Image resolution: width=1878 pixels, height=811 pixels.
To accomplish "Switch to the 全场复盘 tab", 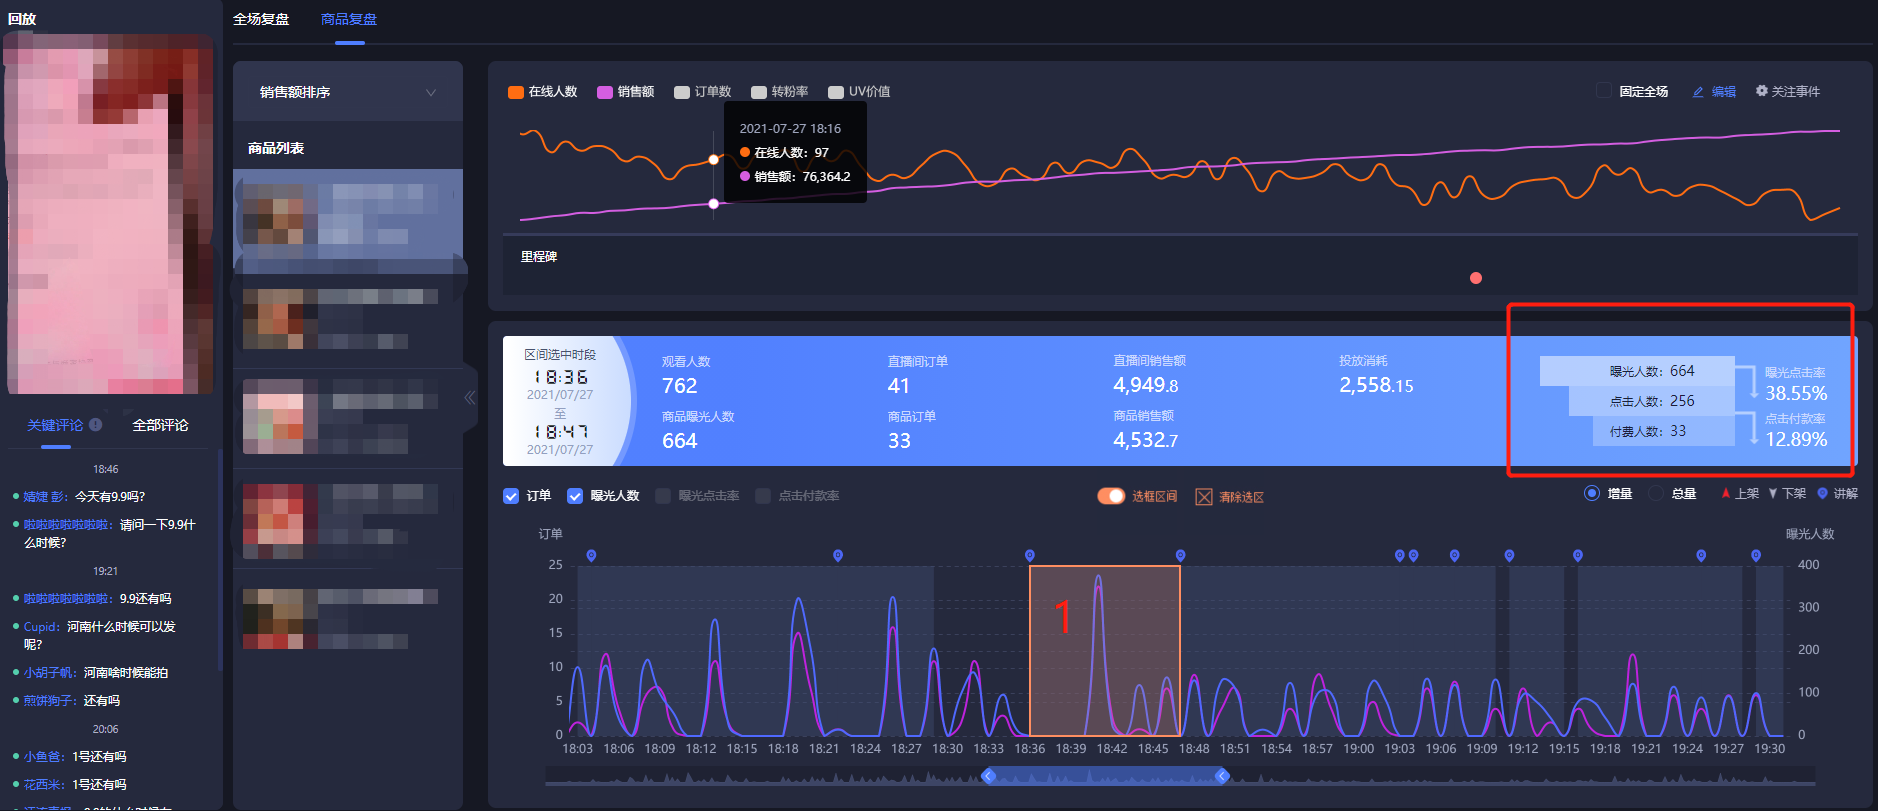I will (x=261, y=19).
